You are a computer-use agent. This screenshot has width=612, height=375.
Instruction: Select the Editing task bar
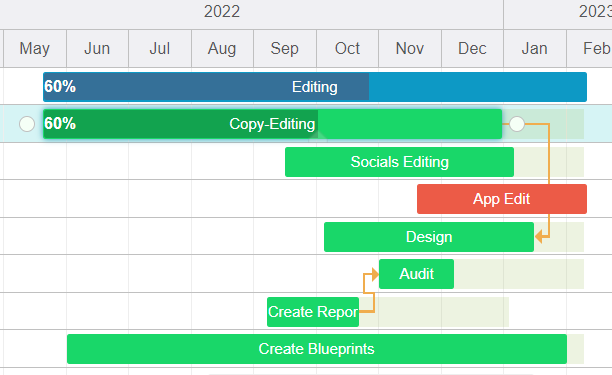(x=315, y=87)
